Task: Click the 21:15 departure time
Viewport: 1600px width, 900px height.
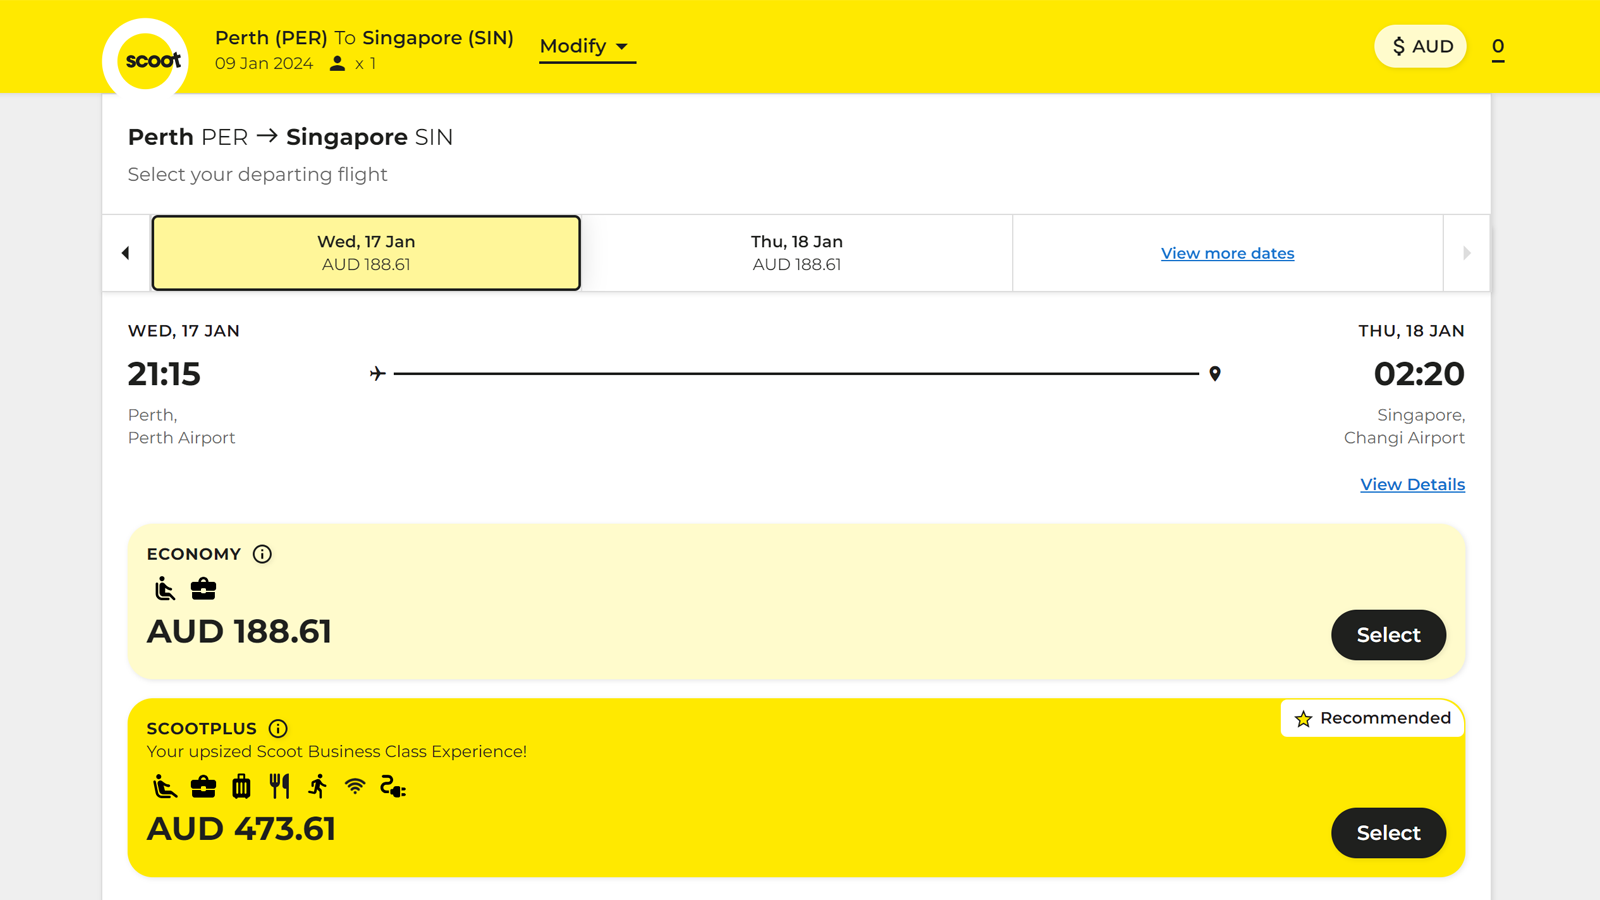Action: pos(164,374)
